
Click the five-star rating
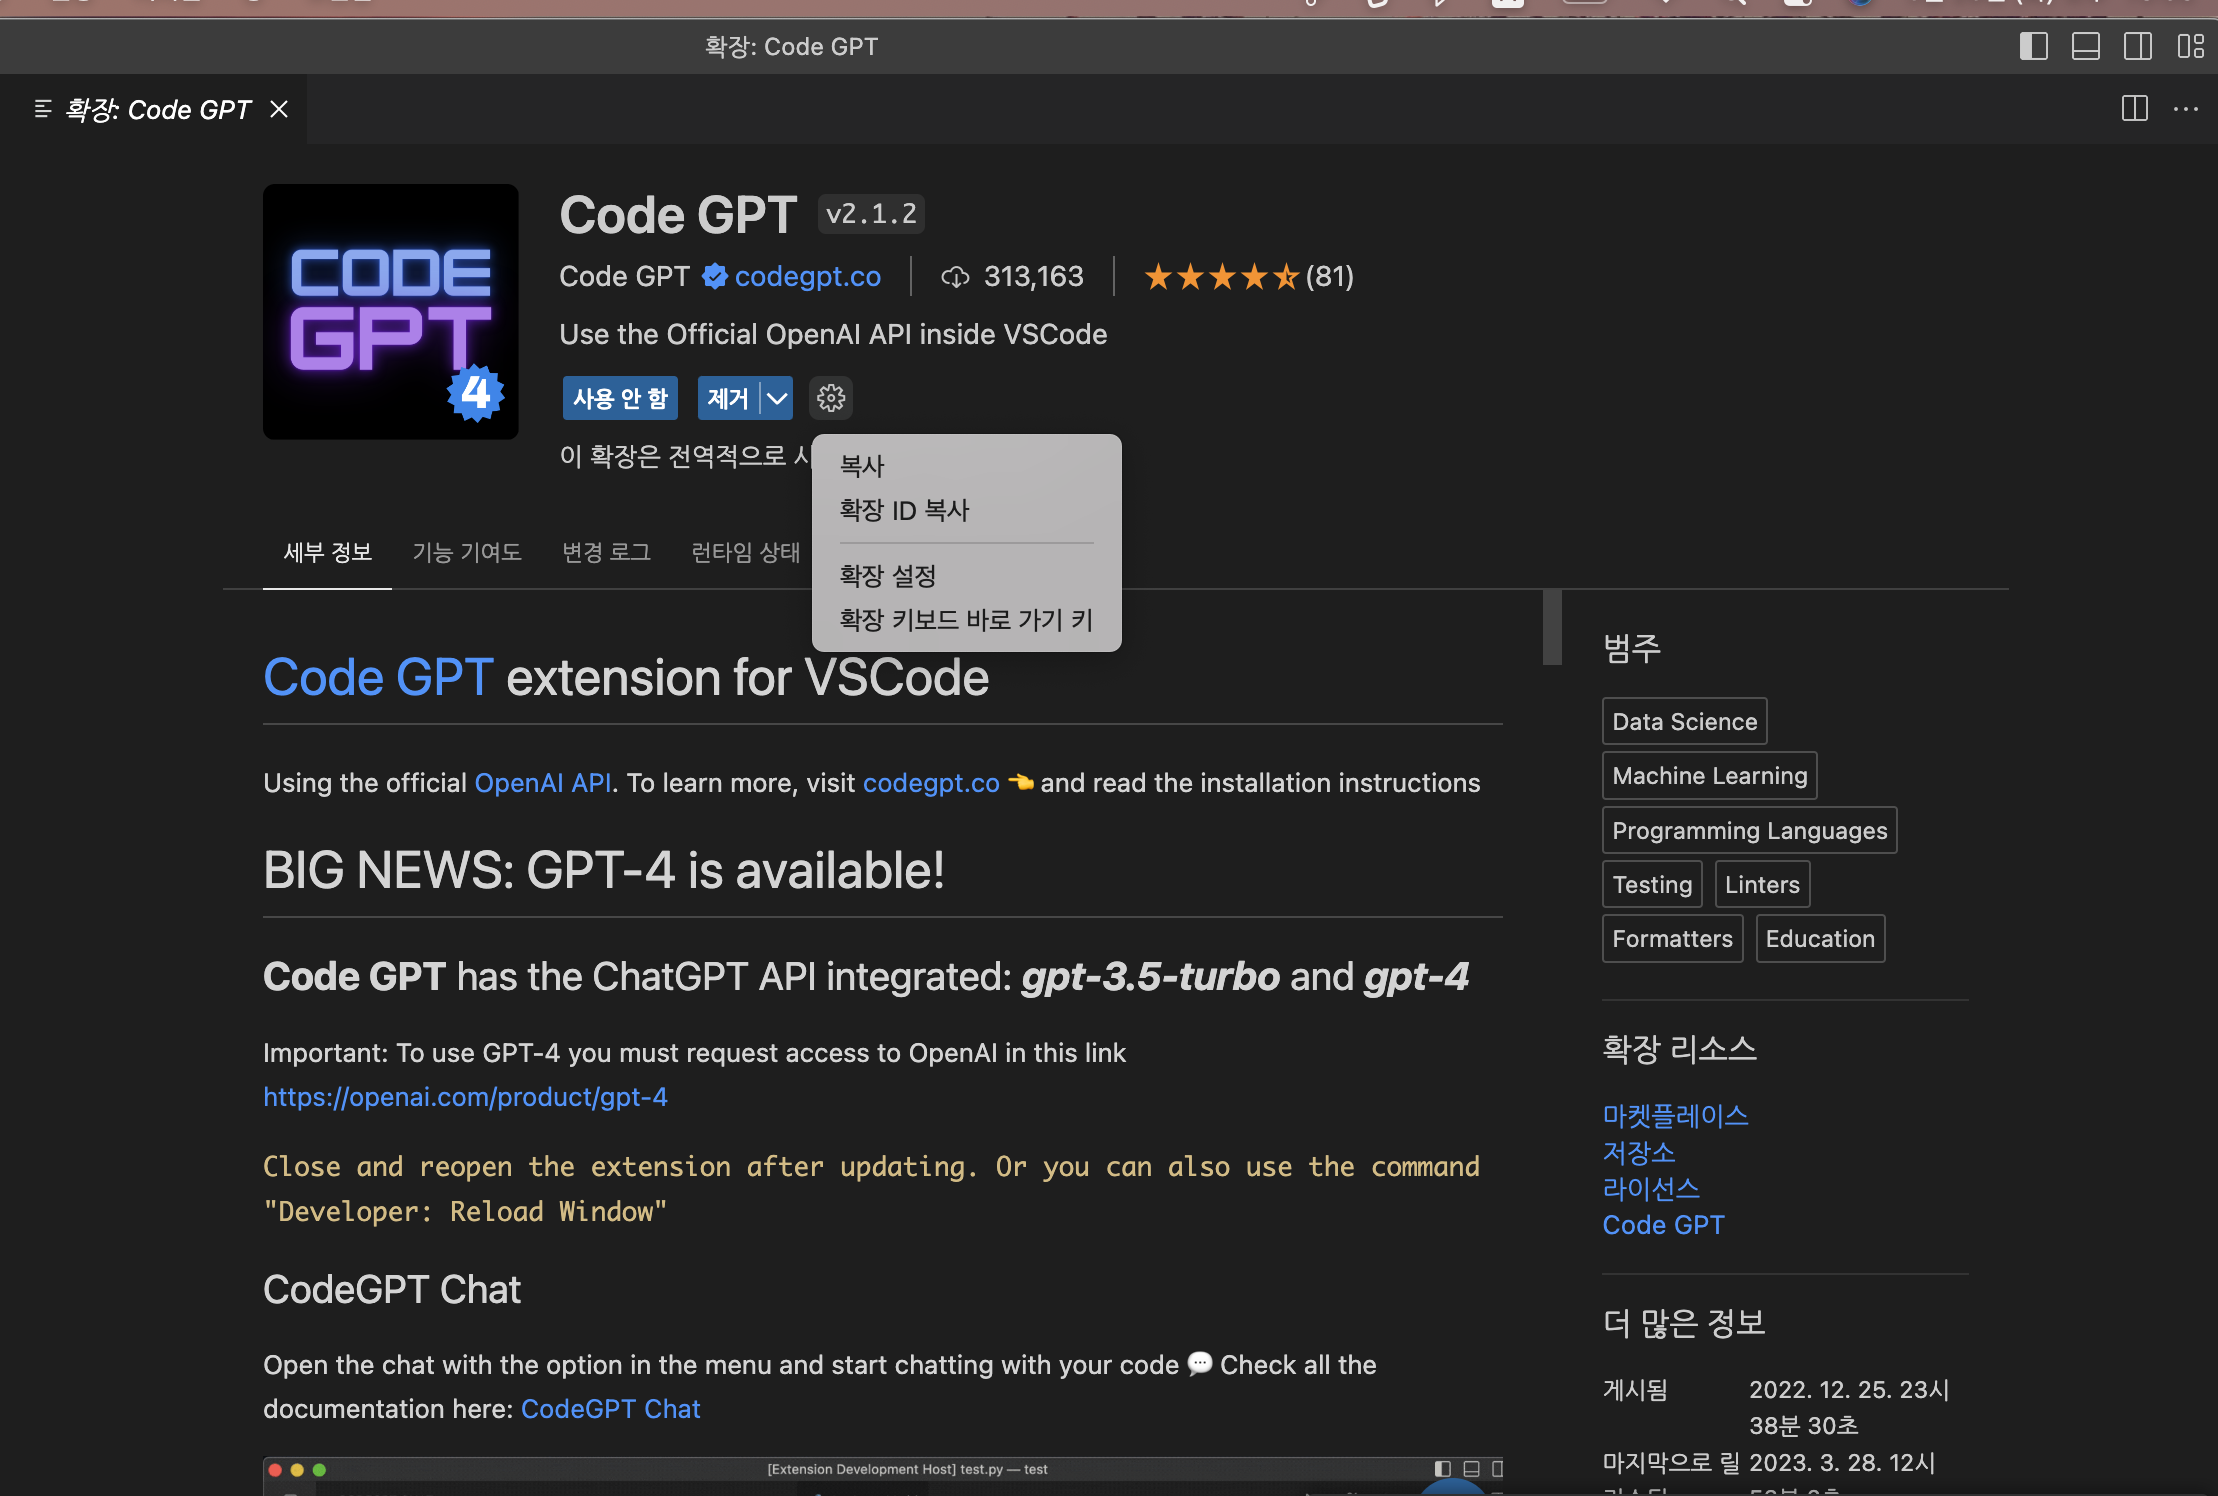pos(1221,276)
